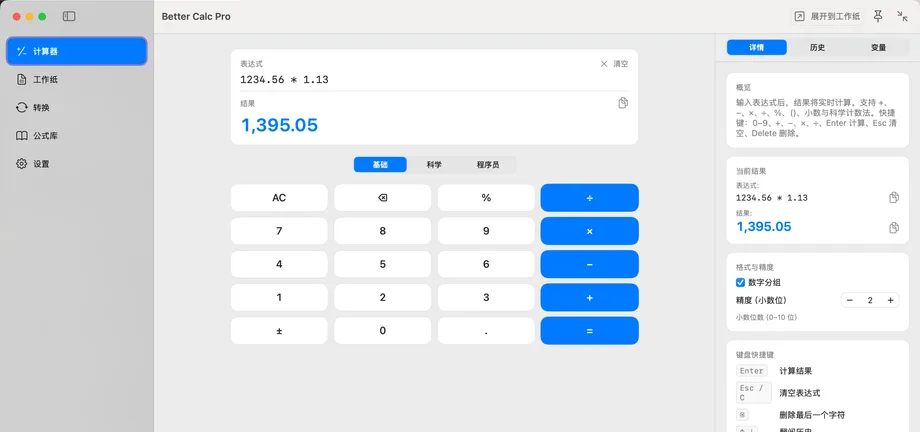Image resolution: width=920 pixels, height=432 pixels.
Task: Tap the number 2 key
Action: click(383, 298)
